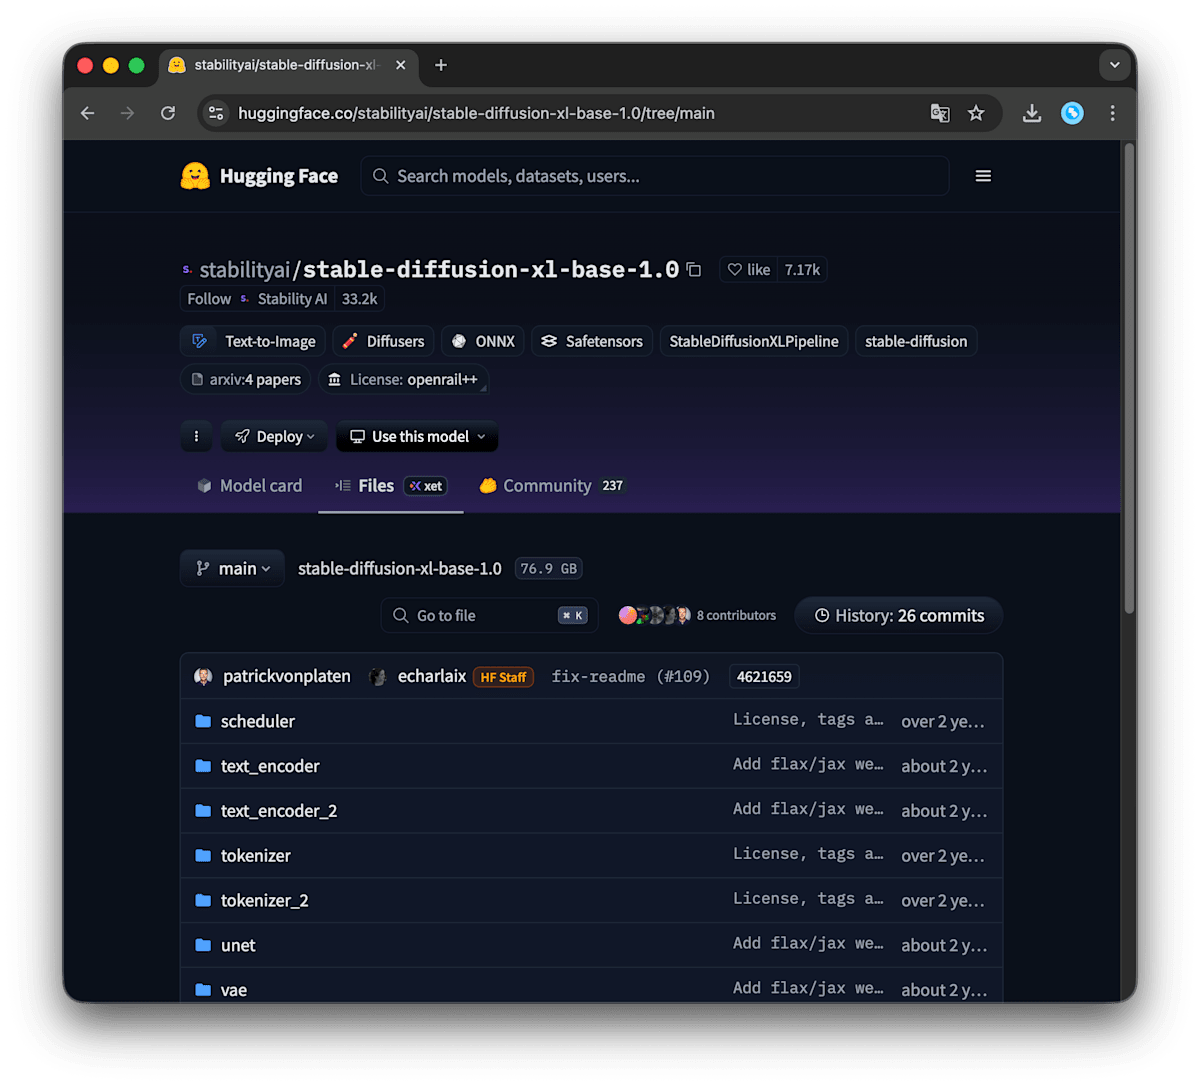This screenshot has width=1200, height=1086.
Task: Expand the Deploy dropdown
Action: 274,437
